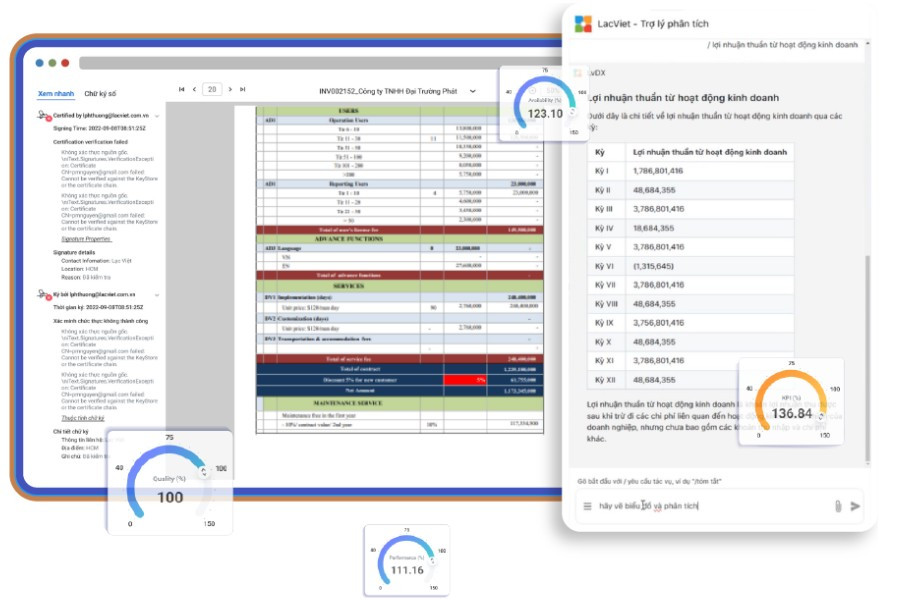The height and width of the screenshot is (600, 900).
Task: Collapse the 'Ký bởi lphthuong' signature entry
Action: (156, 295)
